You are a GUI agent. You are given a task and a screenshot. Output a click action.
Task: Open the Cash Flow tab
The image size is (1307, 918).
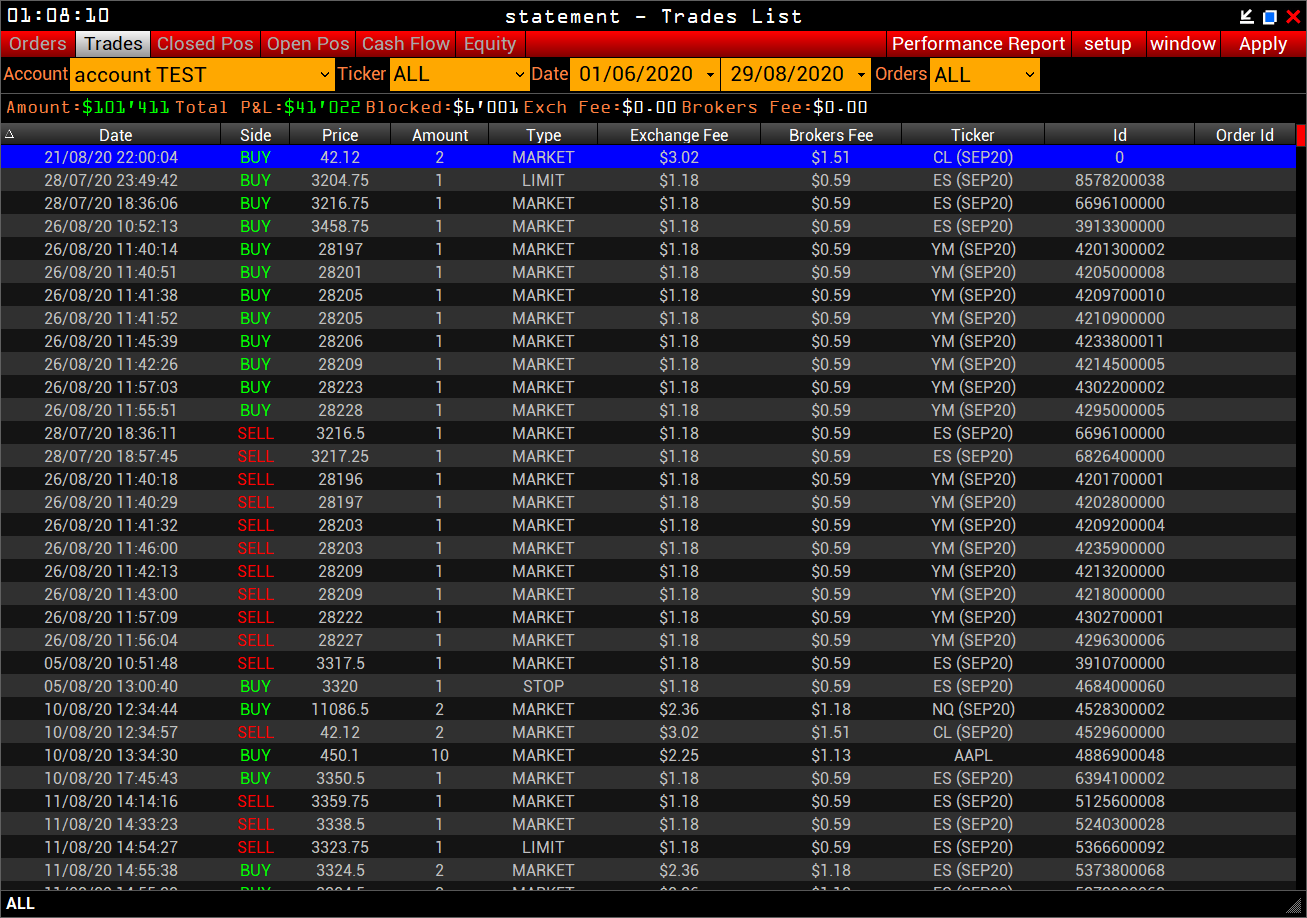pos(406,44)
